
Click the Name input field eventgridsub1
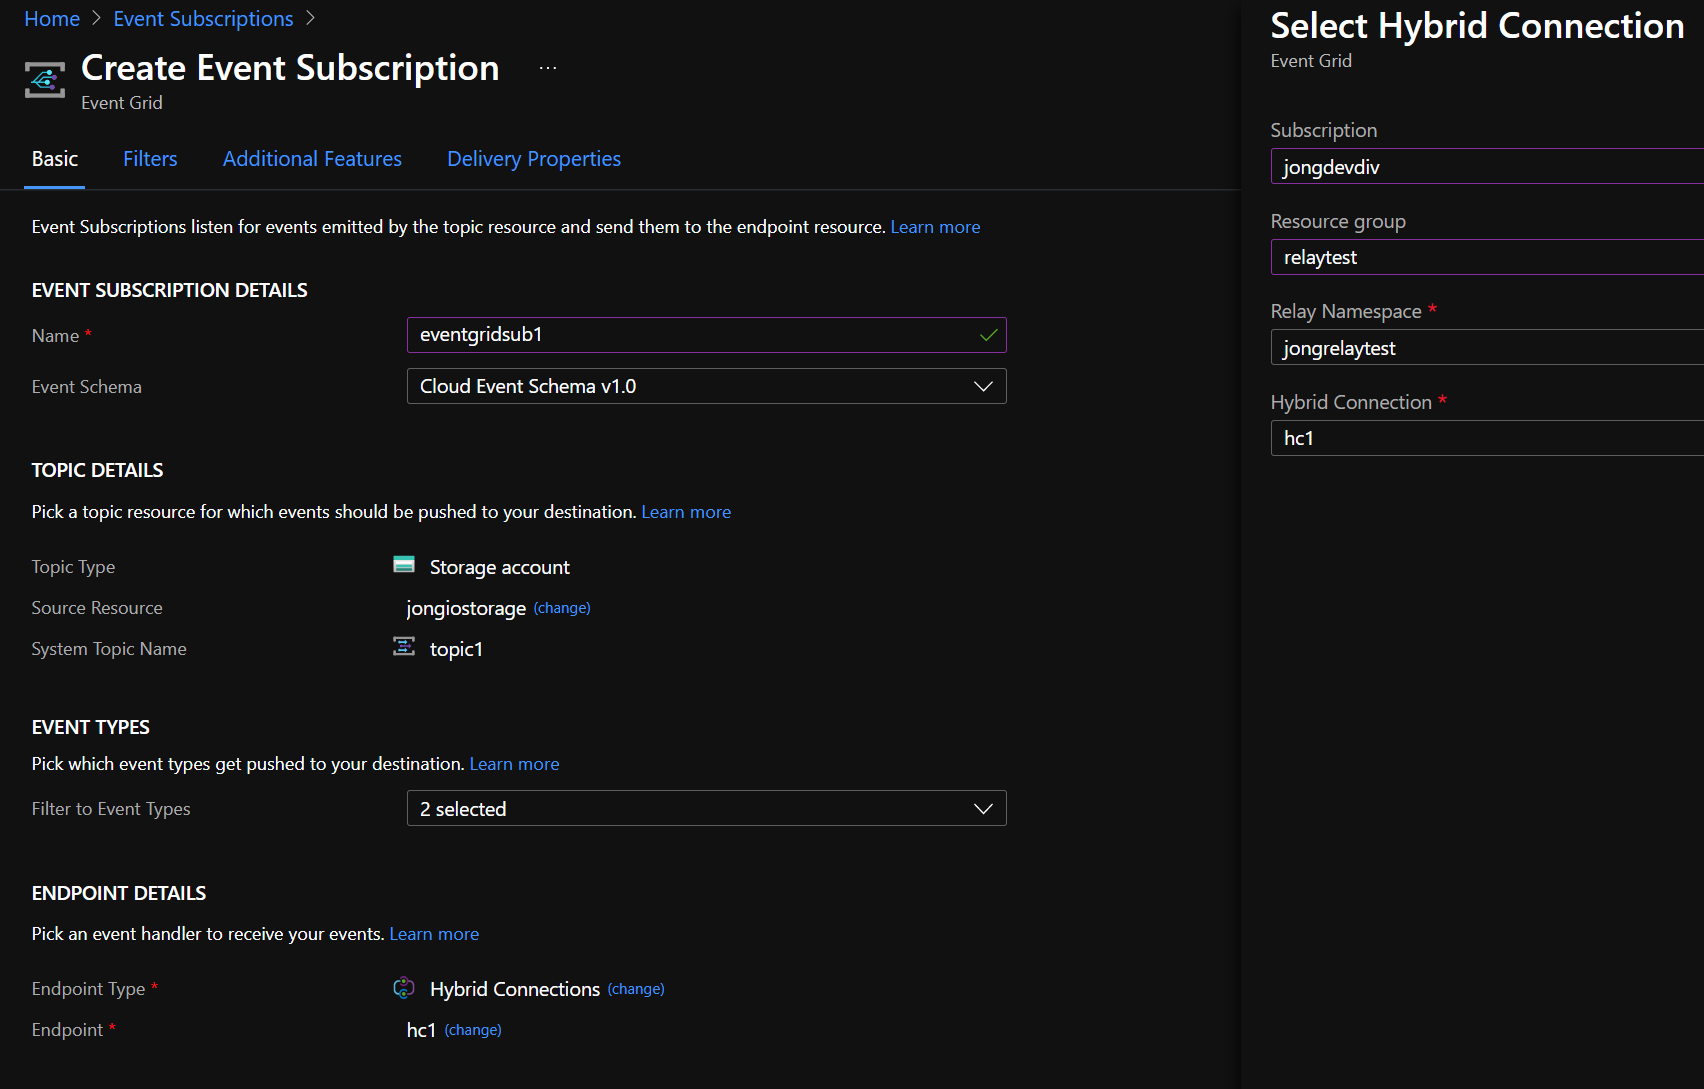[x=690, y=335]
